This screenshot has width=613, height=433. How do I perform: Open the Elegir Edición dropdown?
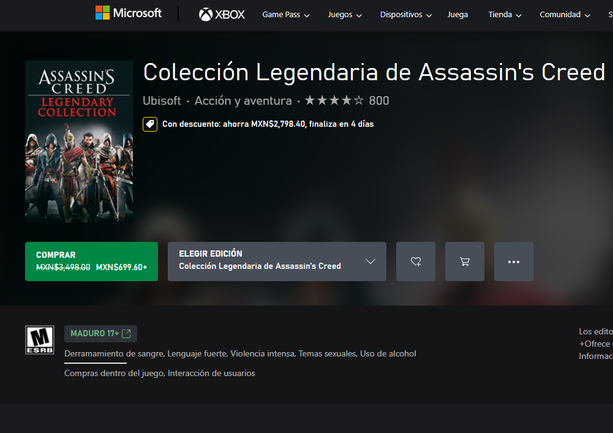[x=277, y=261]
